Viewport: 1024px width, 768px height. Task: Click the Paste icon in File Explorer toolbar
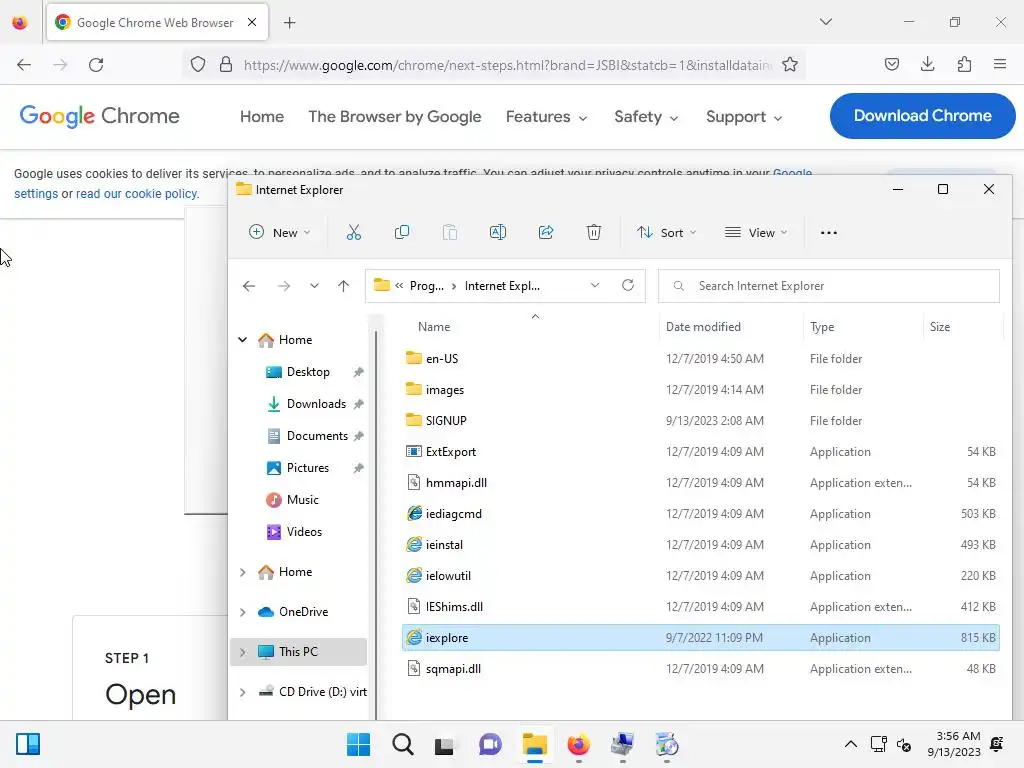(x=449, y=232)
